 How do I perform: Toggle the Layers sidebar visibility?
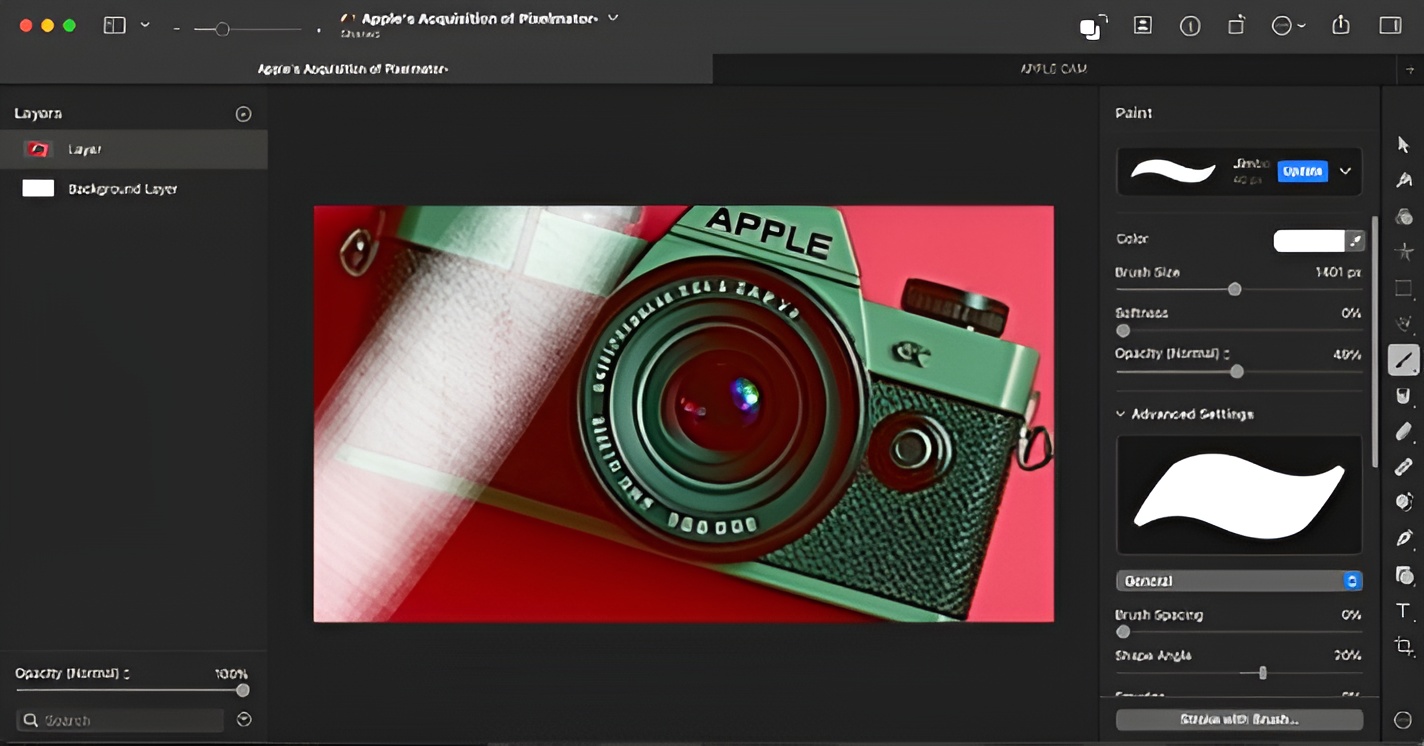[115, 26]
